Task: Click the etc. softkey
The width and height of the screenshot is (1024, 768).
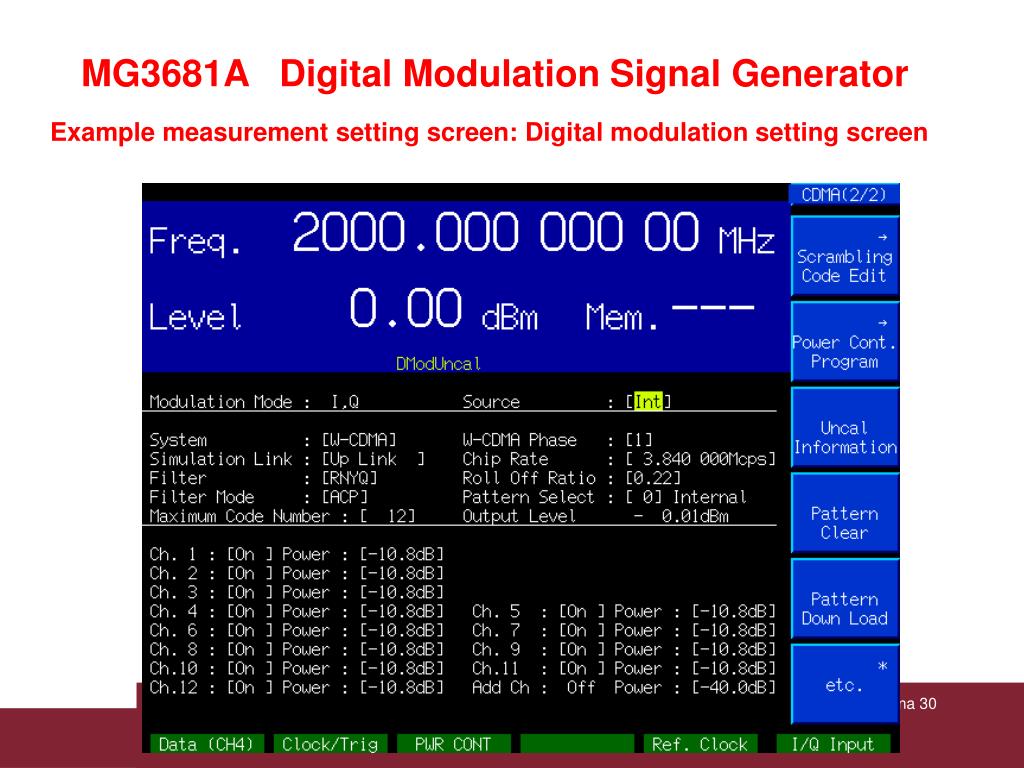Action: tap(844, 684)
